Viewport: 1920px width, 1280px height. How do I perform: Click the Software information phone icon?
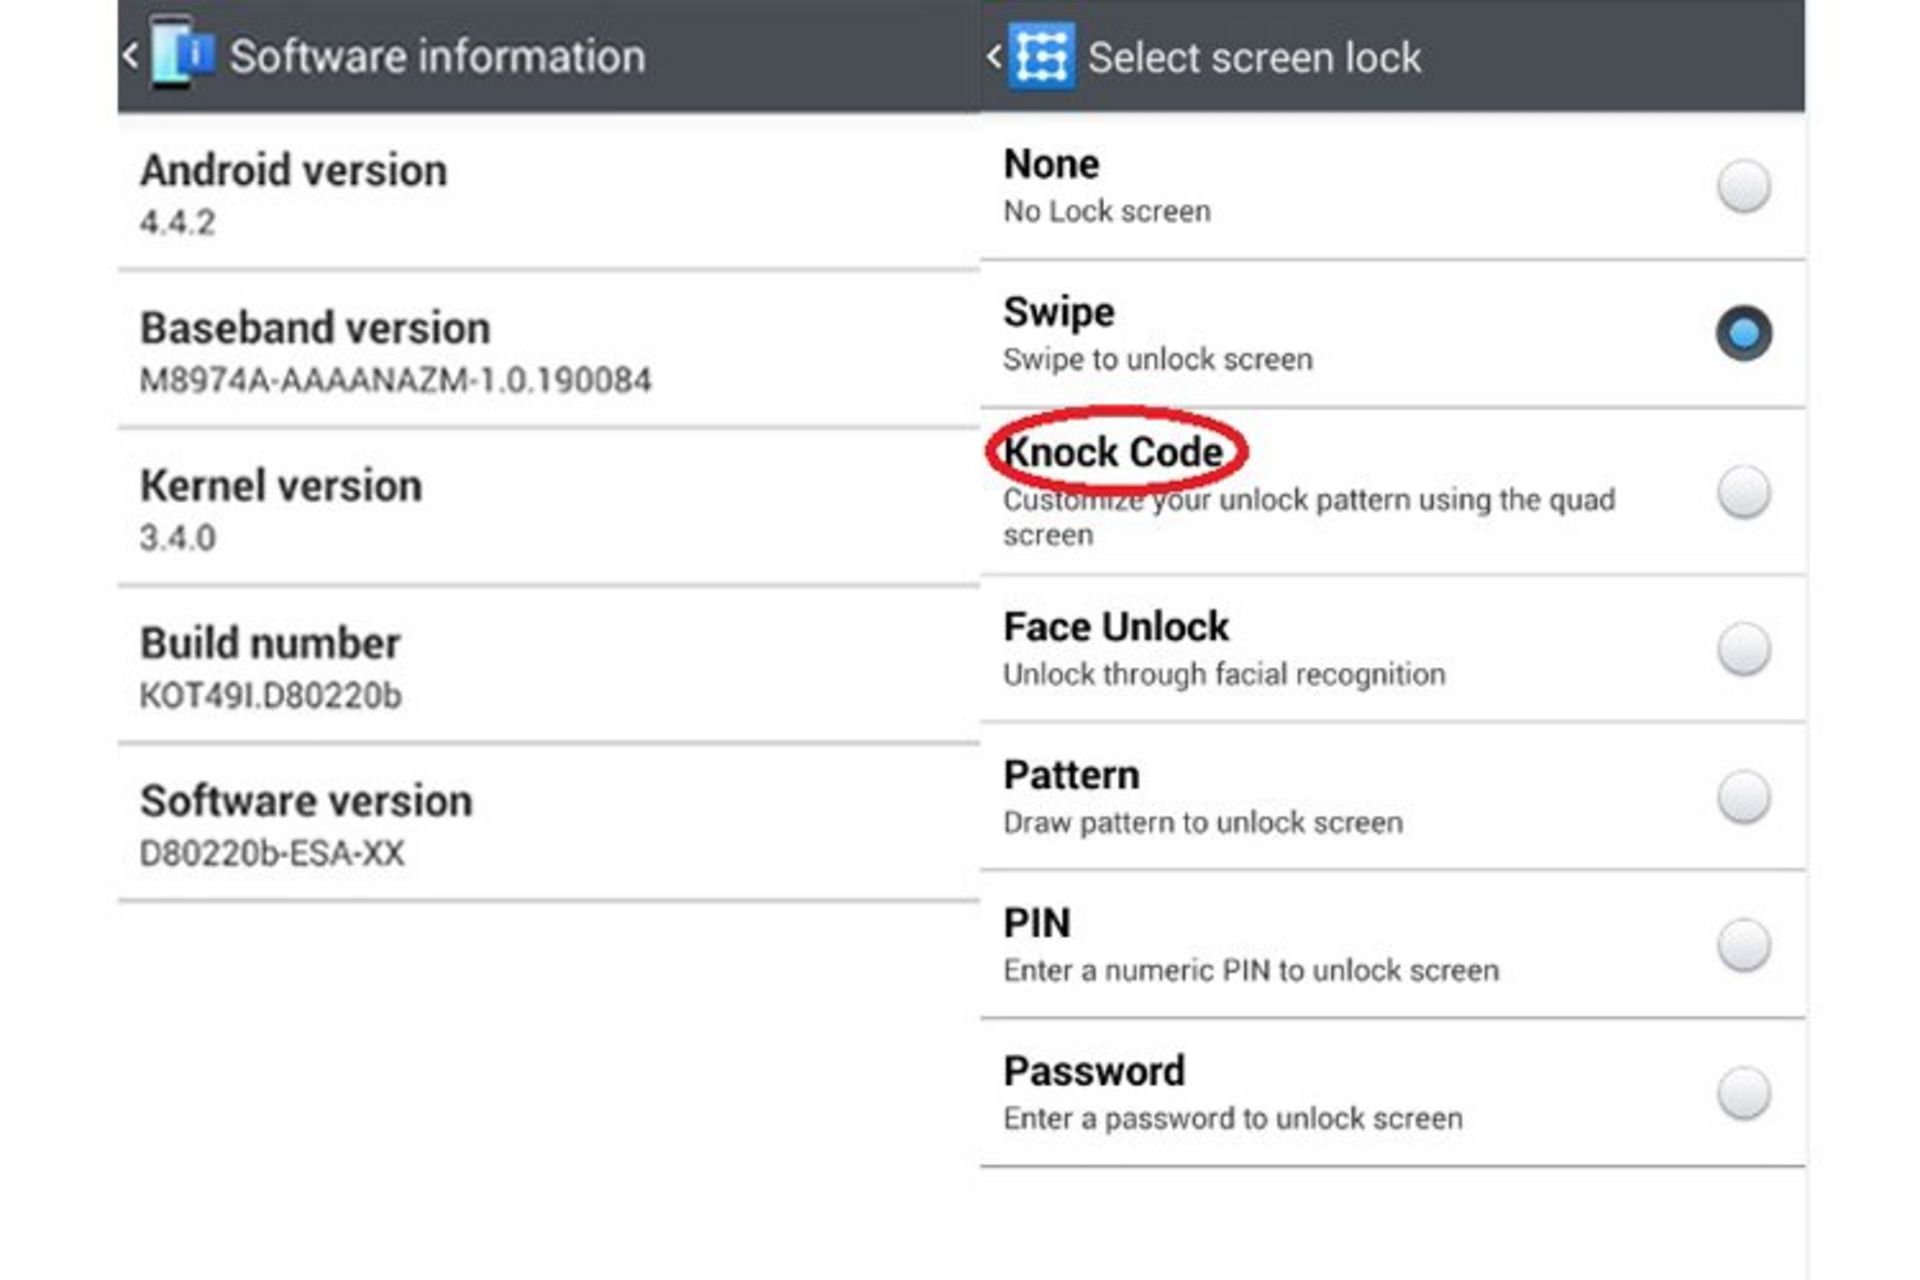[x=182, y=54]
